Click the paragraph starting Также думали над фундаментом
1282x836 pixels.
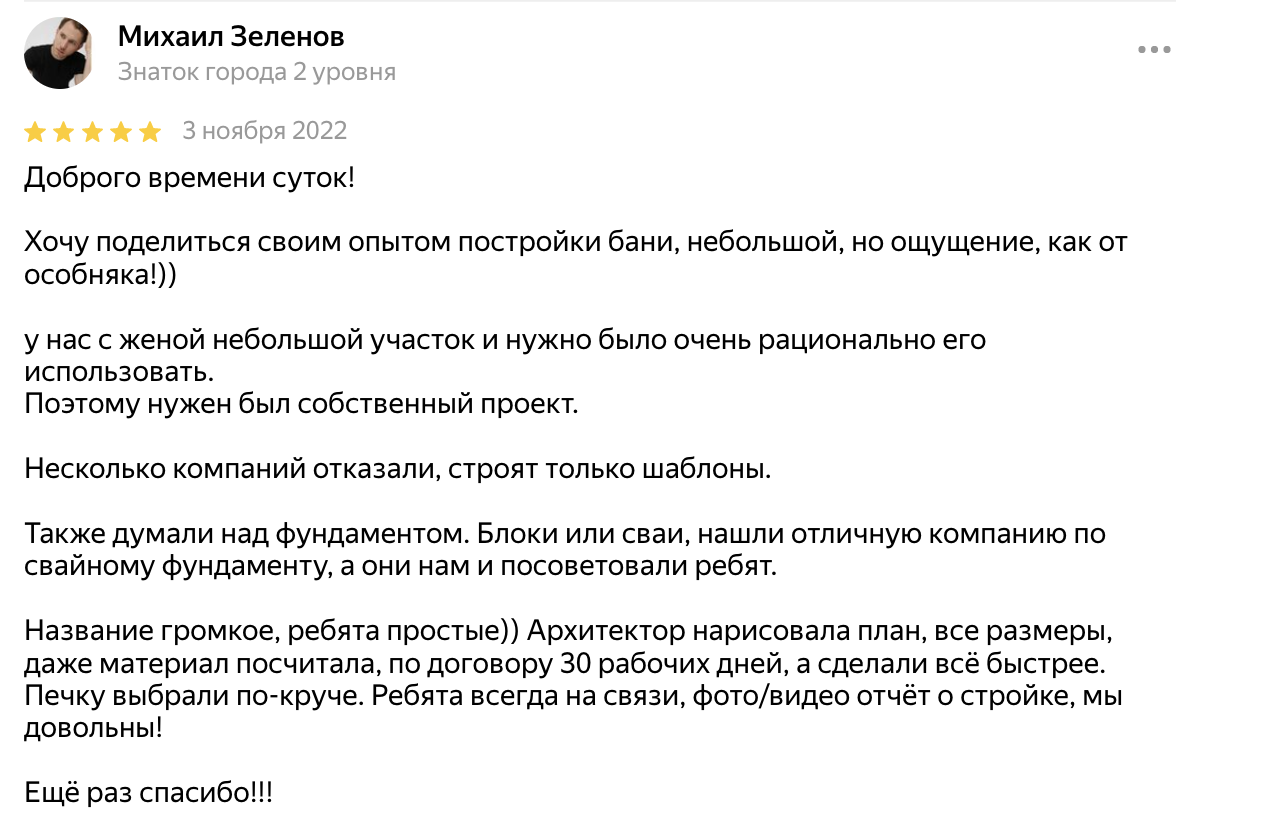click(565, 550)
